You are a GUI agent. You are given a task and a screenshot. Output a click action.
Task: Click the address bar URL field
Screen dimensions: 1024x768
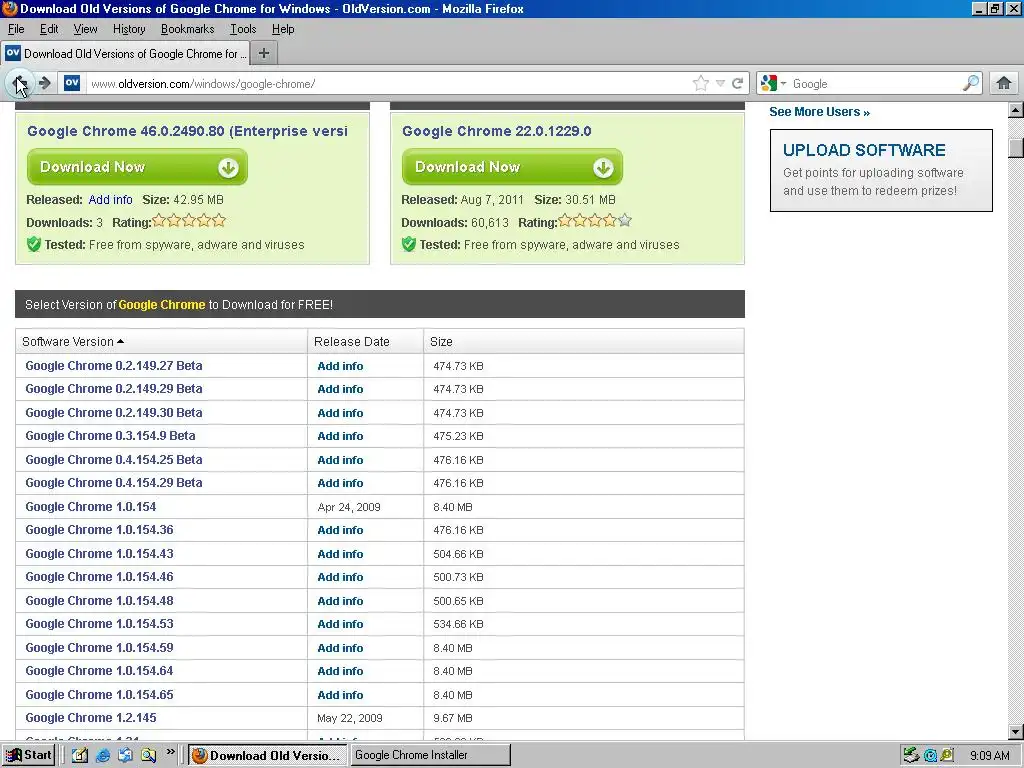(389, 84)
